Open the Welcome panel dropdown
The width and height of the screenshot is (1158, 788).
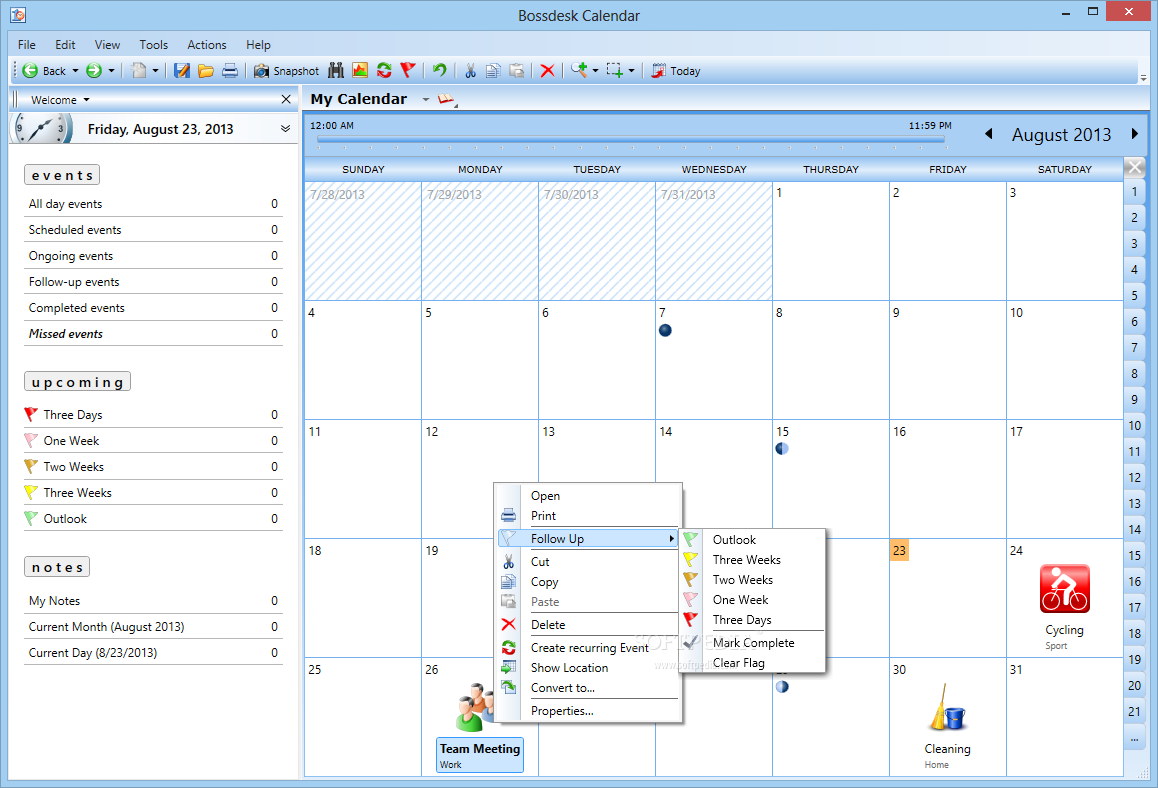tap(86, 100)
